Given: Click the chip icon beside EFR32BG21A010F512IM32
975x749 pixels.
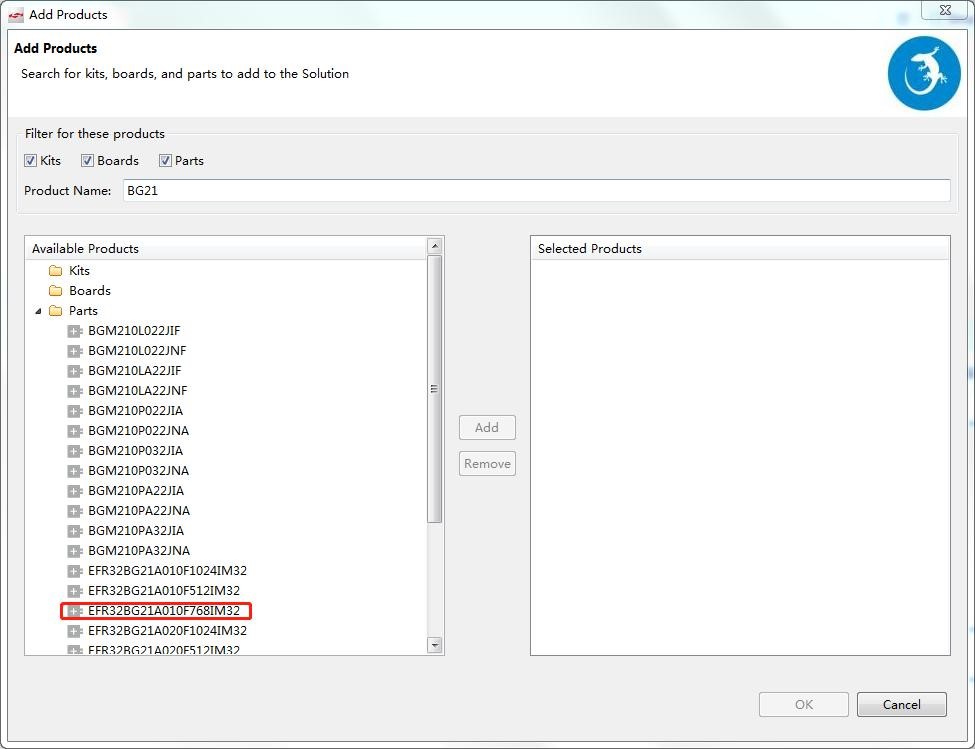Looking at the screenshot, I should click(x=75, y=590).
